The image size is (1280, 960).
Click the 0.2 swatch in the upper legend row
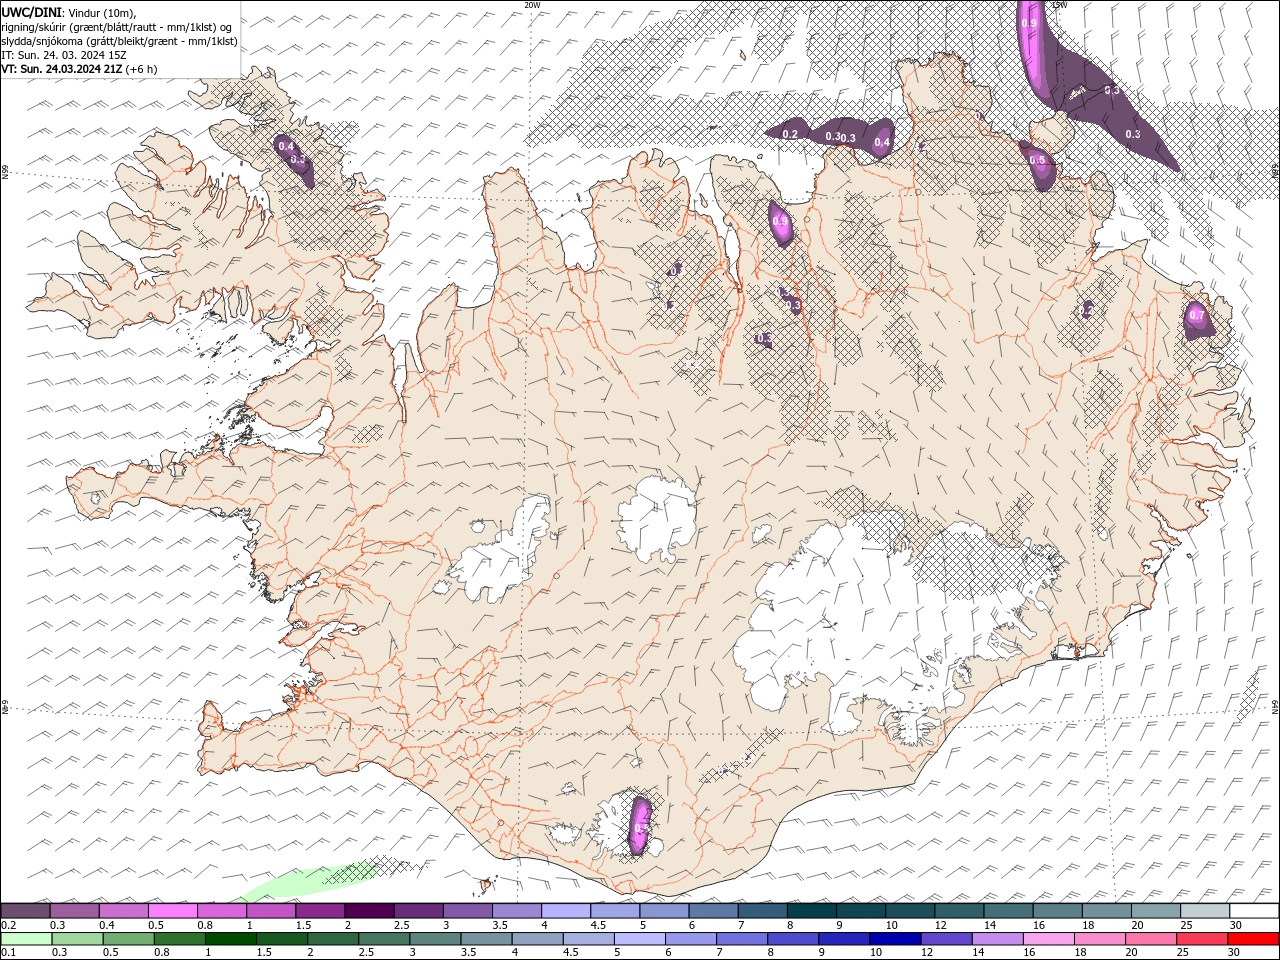(26, 911)
